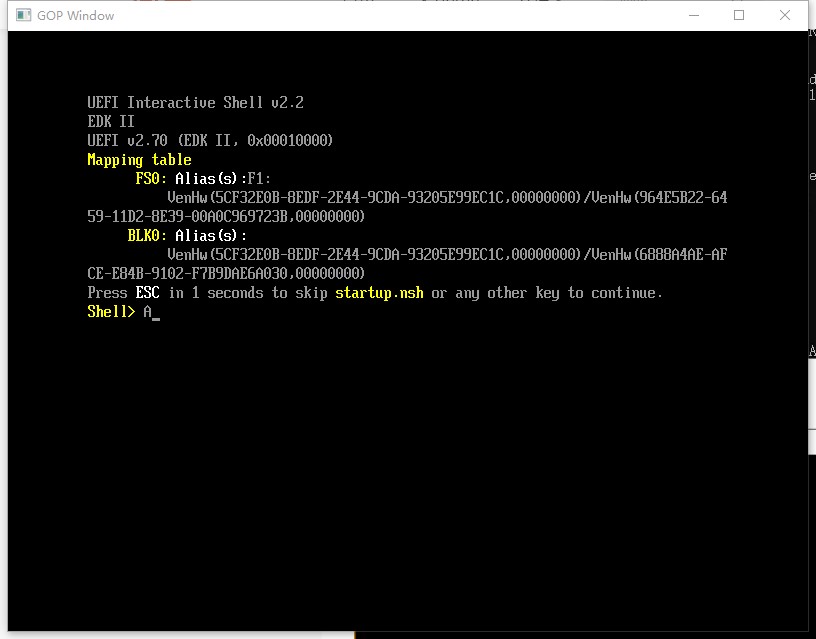Screen dimensions: 816x639
Task: Click the GOP Window title bar app icon
Action: pyautogui.click(x=23, y=15)
